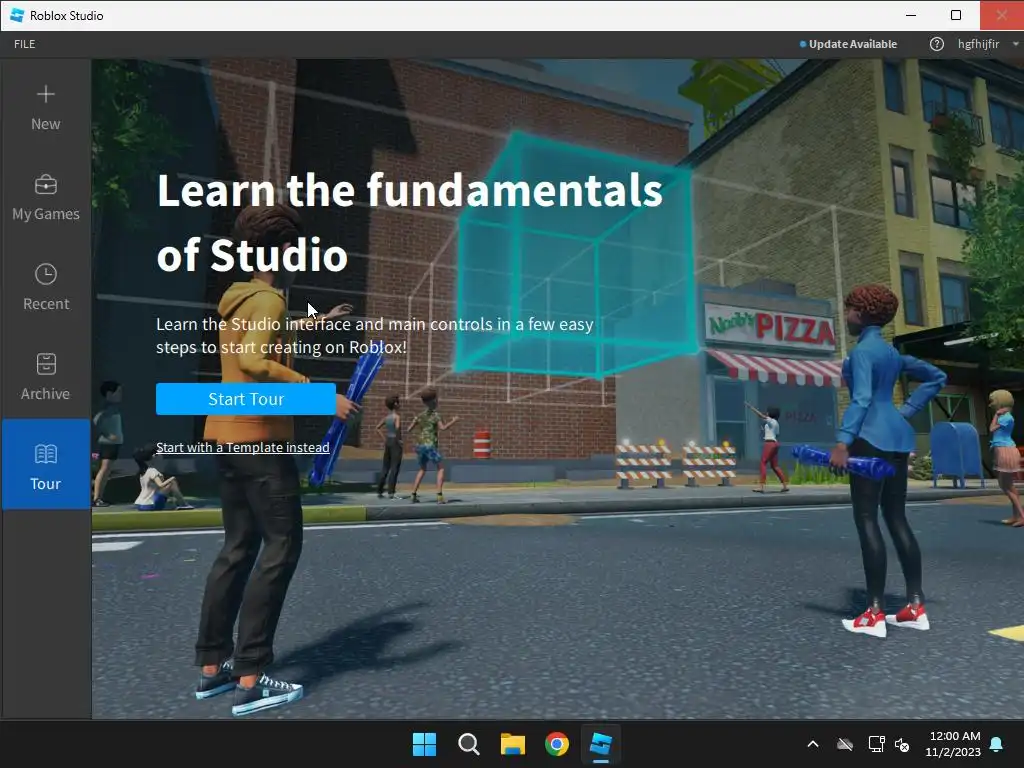The height and width of the screenshot is (768, 1024).
Task: Click the 'Learn the fundamentals of Studio' heading
Action: 409,222
